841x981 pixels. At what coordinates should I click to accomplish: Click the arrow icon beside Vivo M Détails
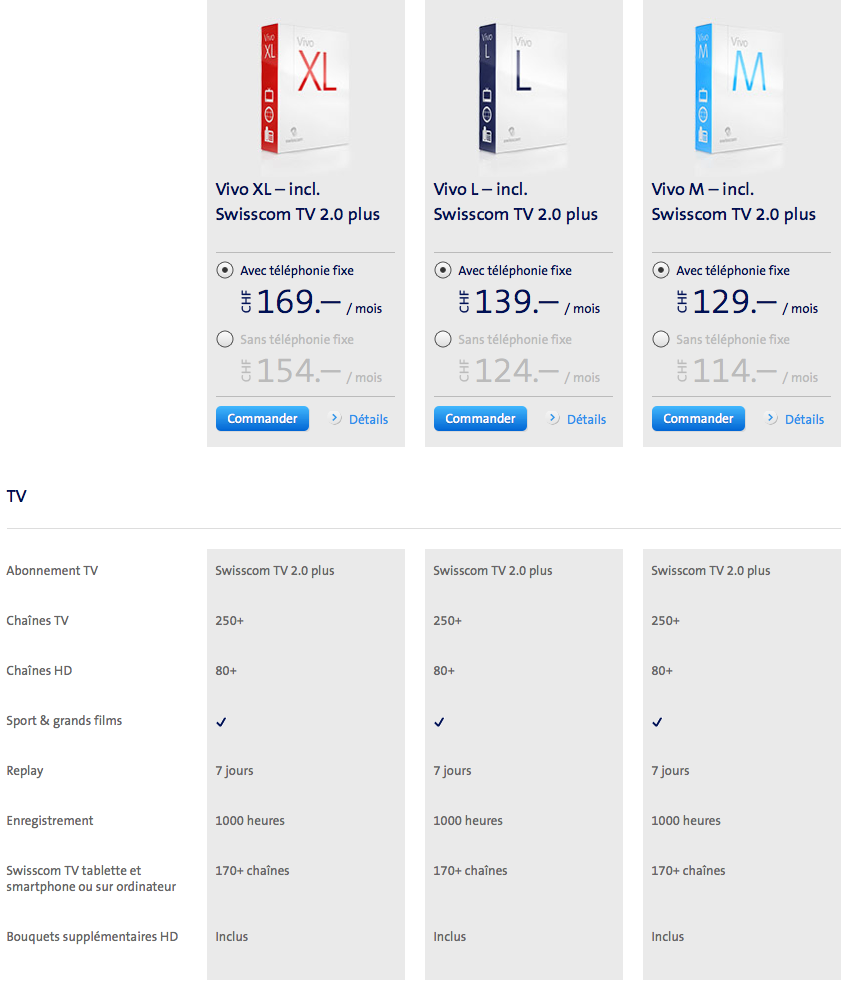pos(771,419)
